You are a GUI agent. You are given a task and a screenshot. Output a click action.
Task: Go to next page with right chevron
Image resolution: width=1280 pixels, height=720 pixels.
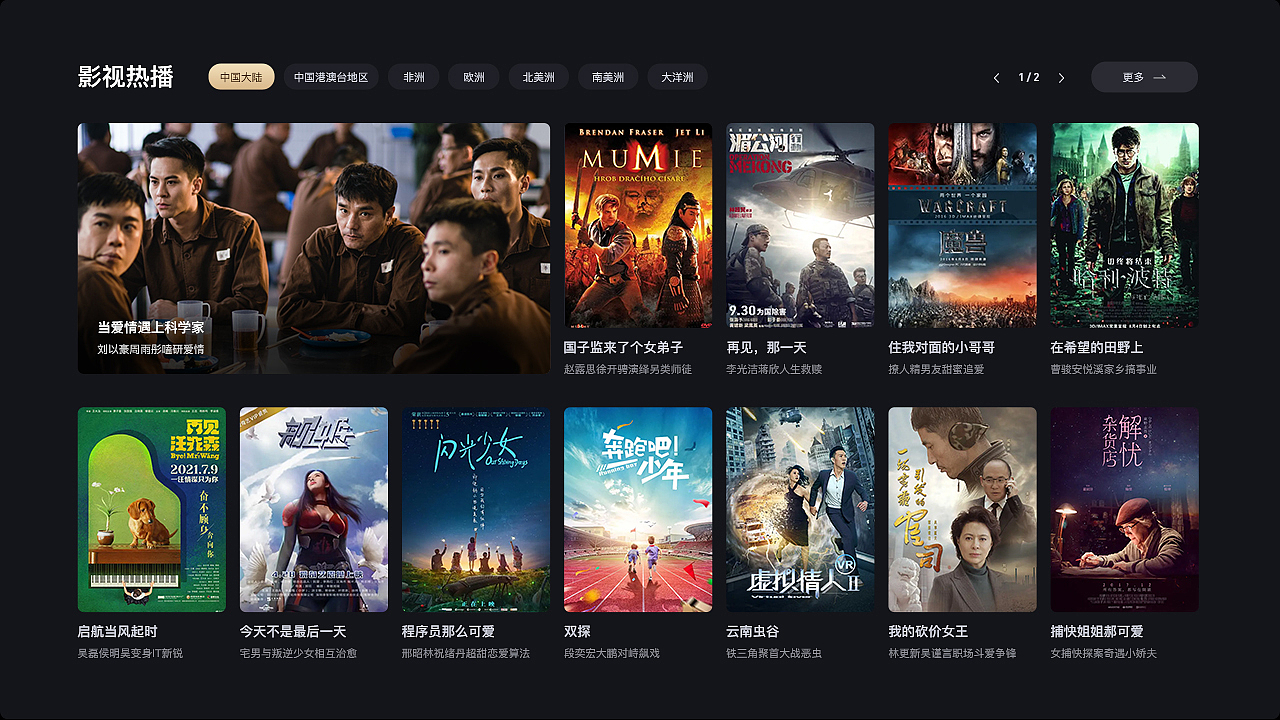click(x=1061, y=78)
